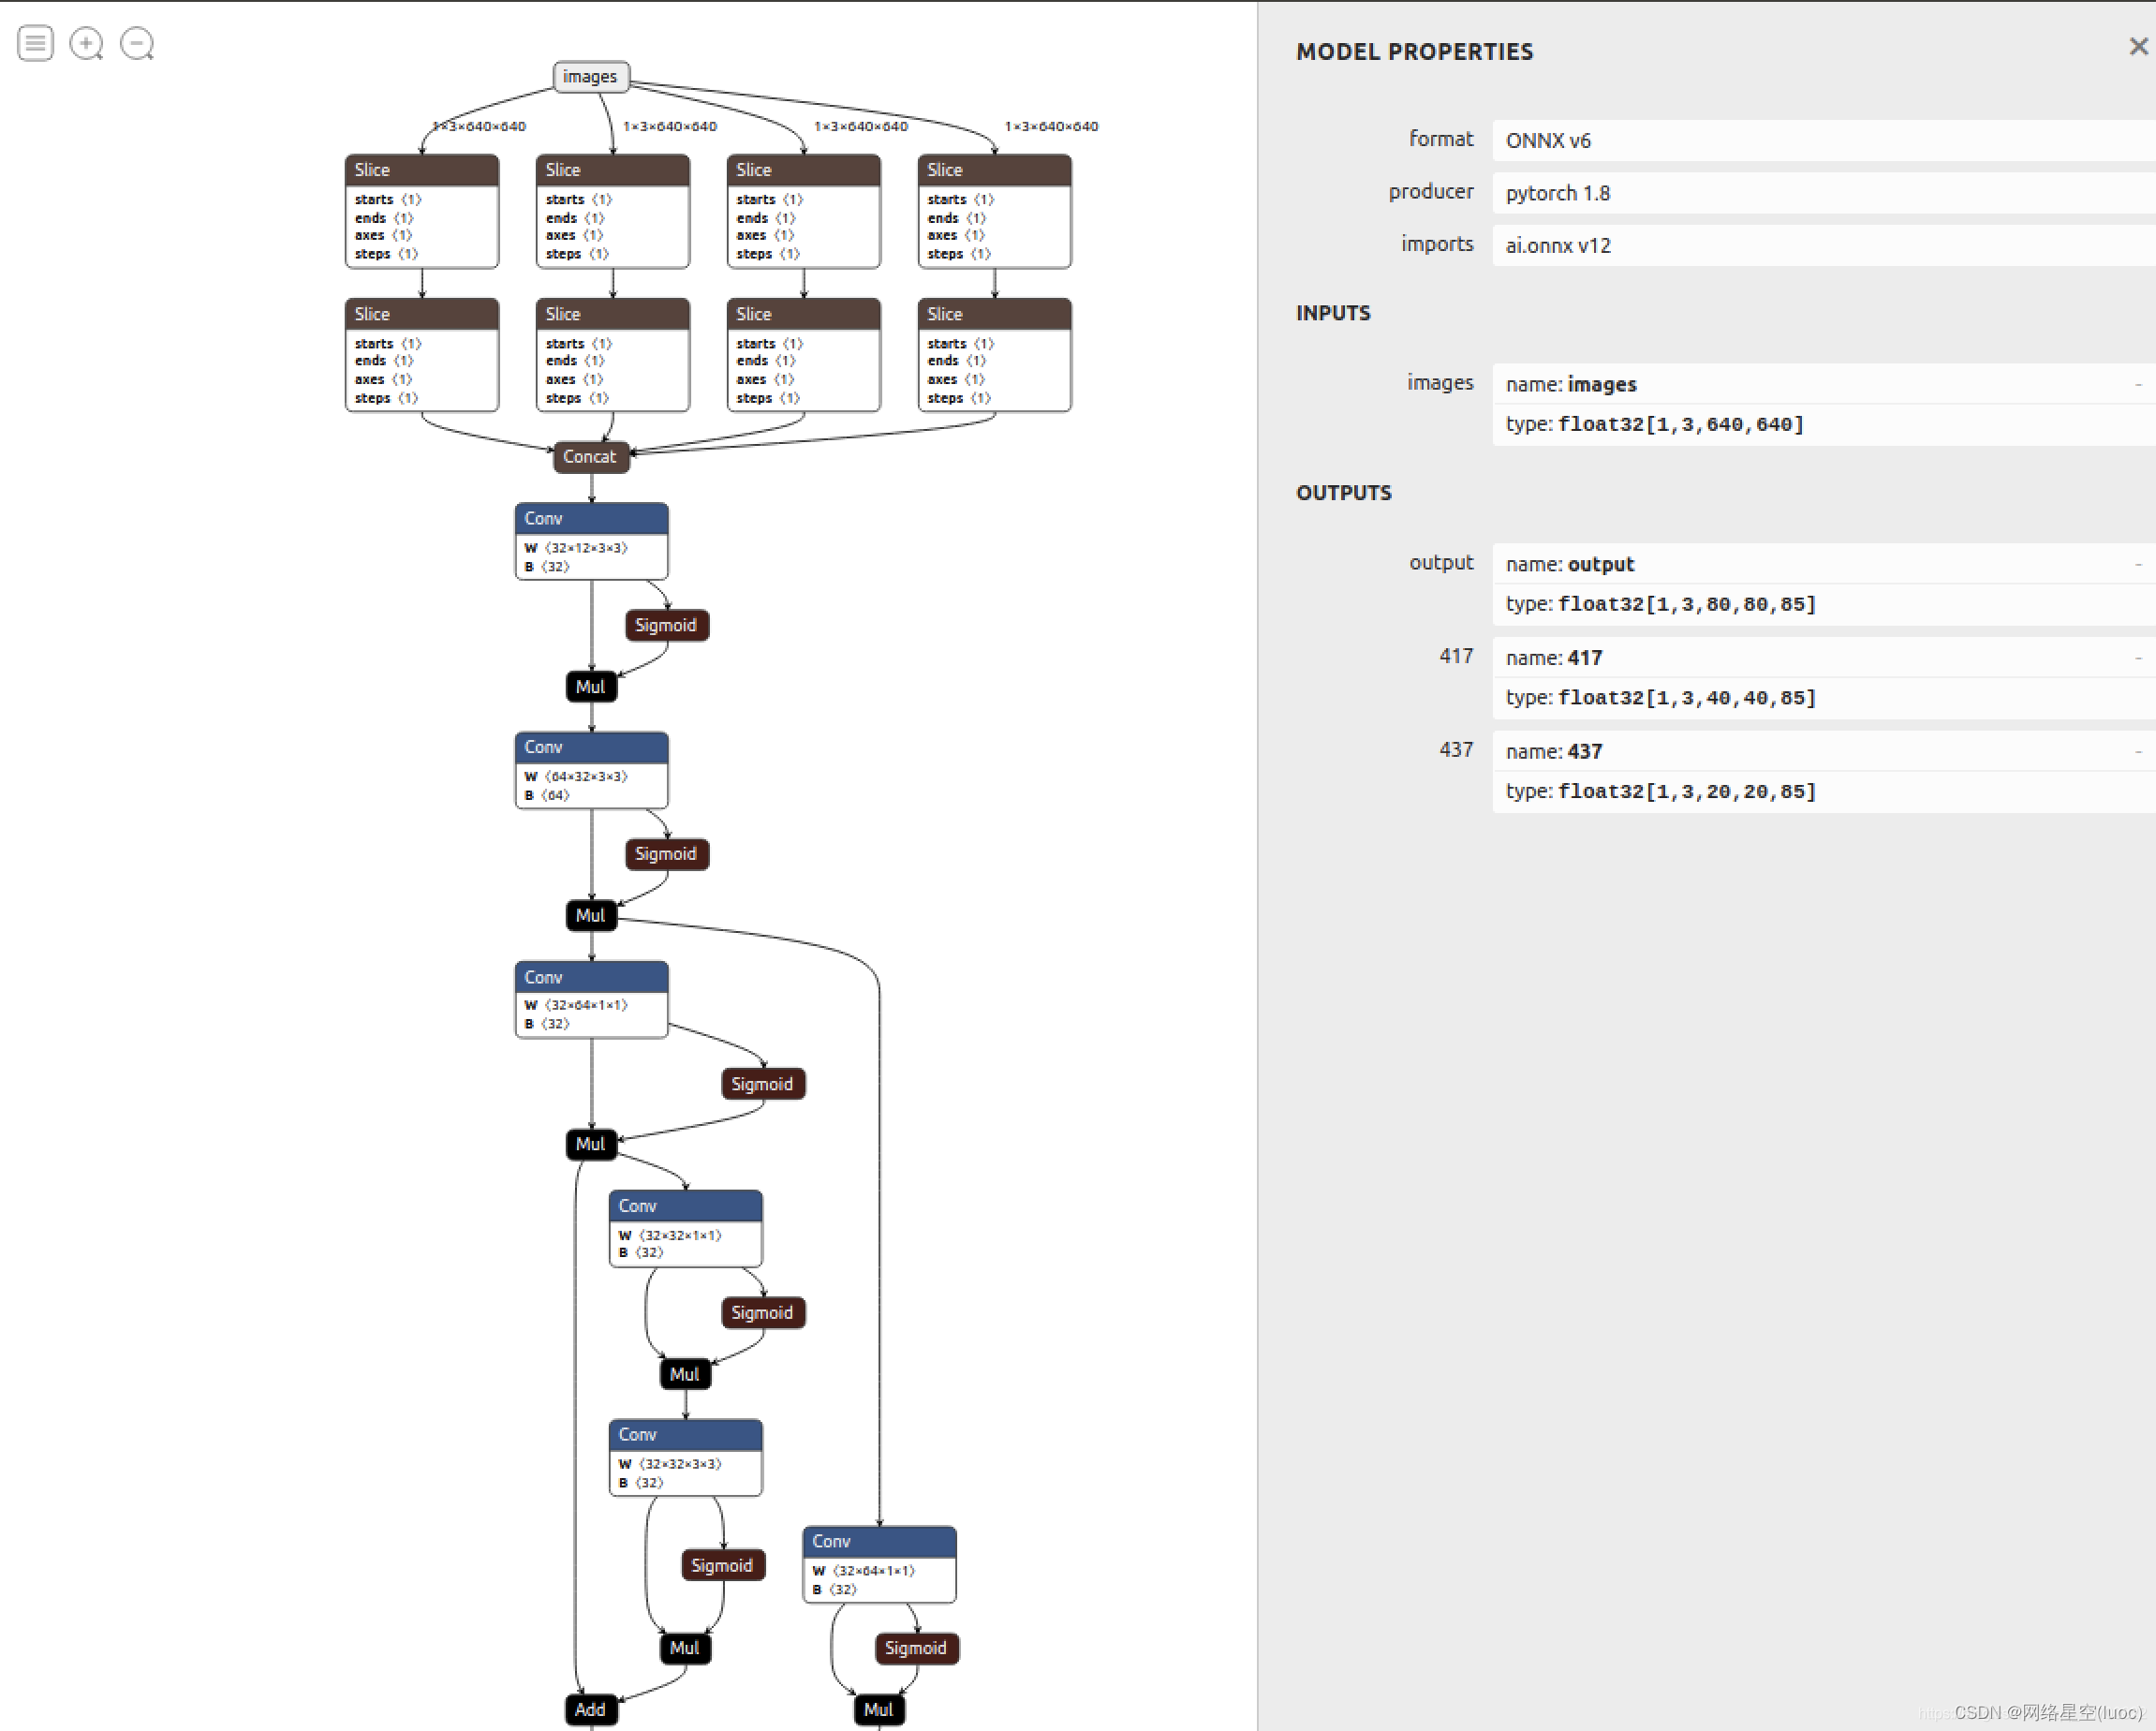The image size is (2156, 1731).
Task: Click the zoom out magnifier icon
Action: (x=137, y=43)
